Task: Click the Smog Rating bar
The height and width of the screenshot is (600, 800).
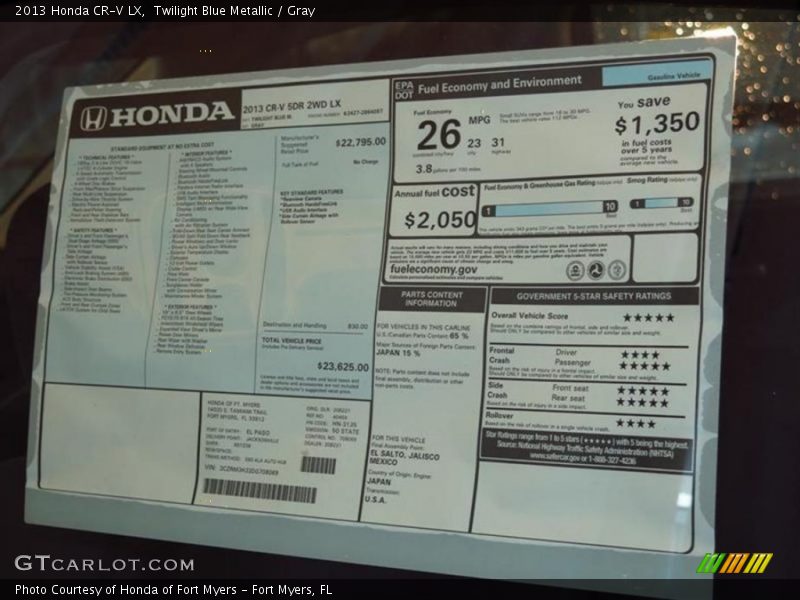Action: tap(662, 203)
